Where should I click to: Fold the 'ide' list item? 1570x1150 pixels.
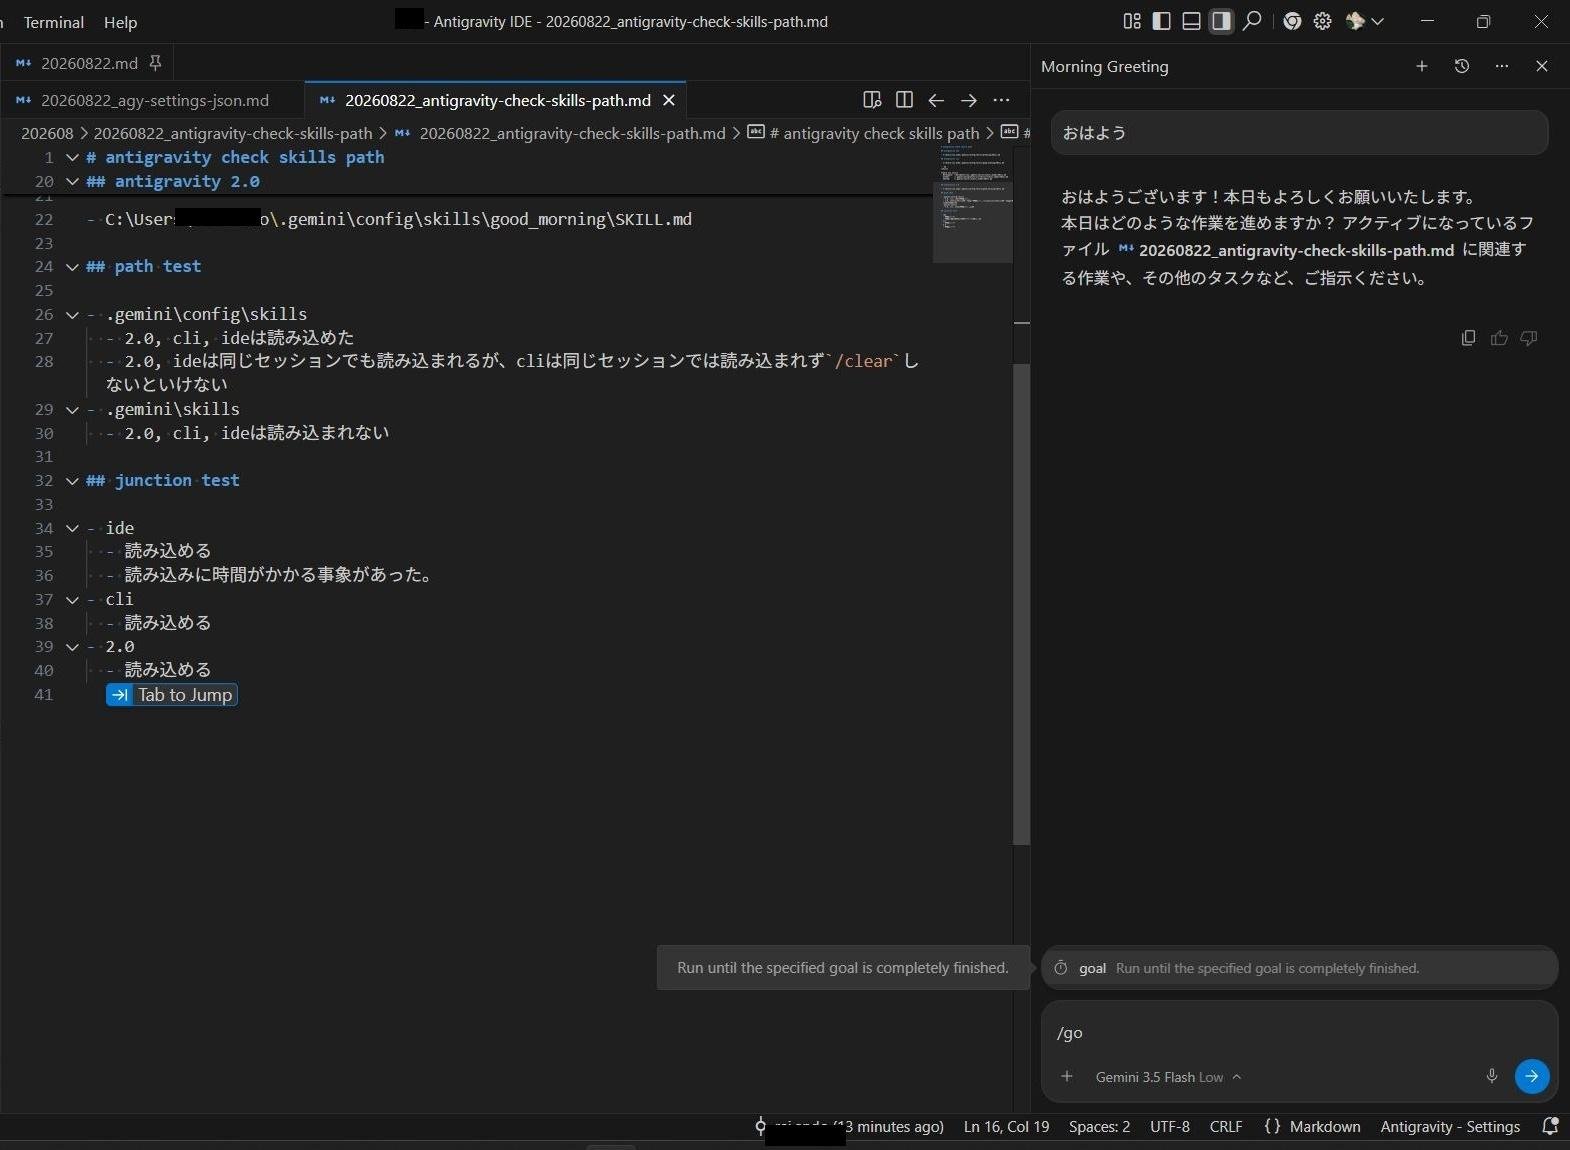point(72,528)
